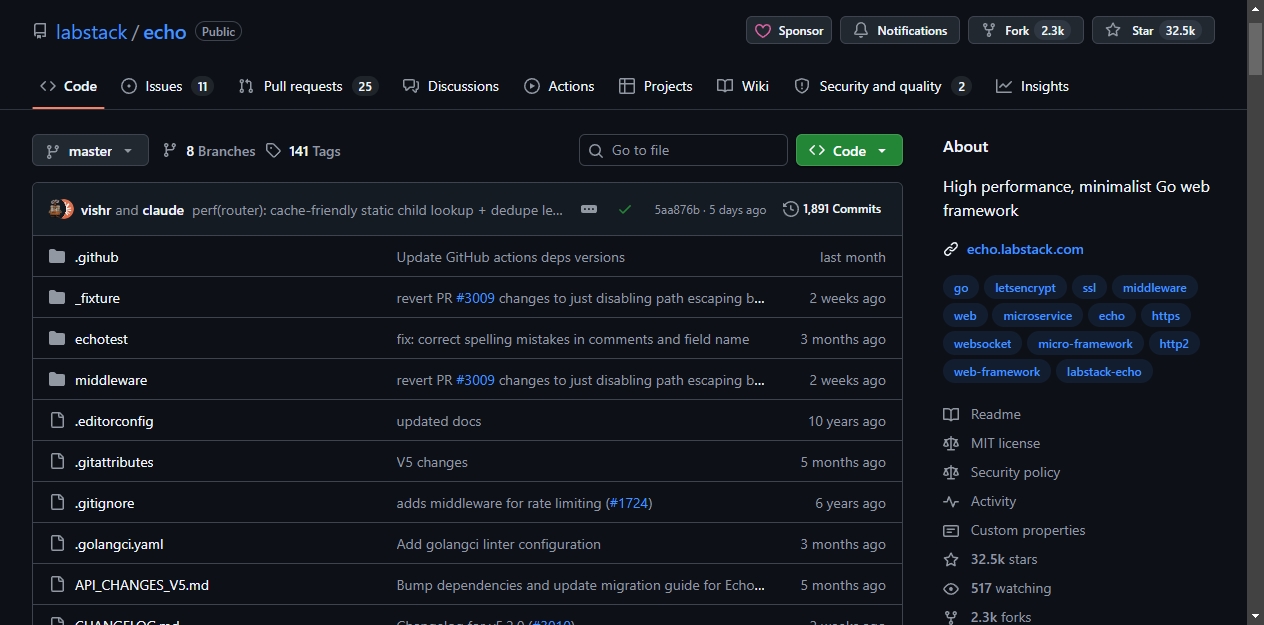Click the .gitignore file icon

click(x=57, y=503)
